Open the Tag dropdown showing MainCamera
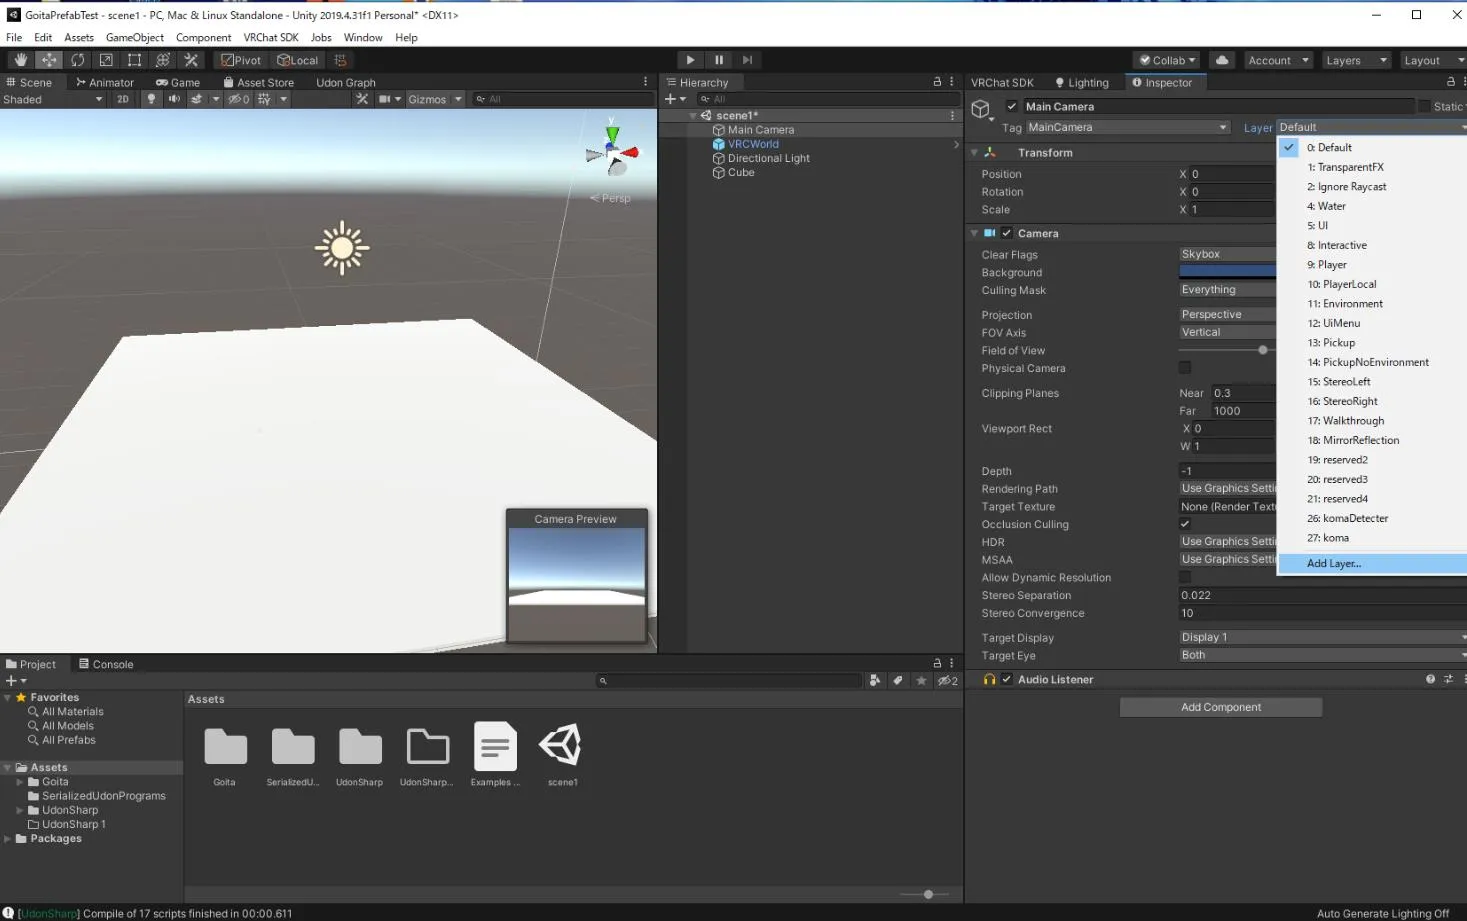Screen dimensions: 1467x921 tap(1127, 127)
